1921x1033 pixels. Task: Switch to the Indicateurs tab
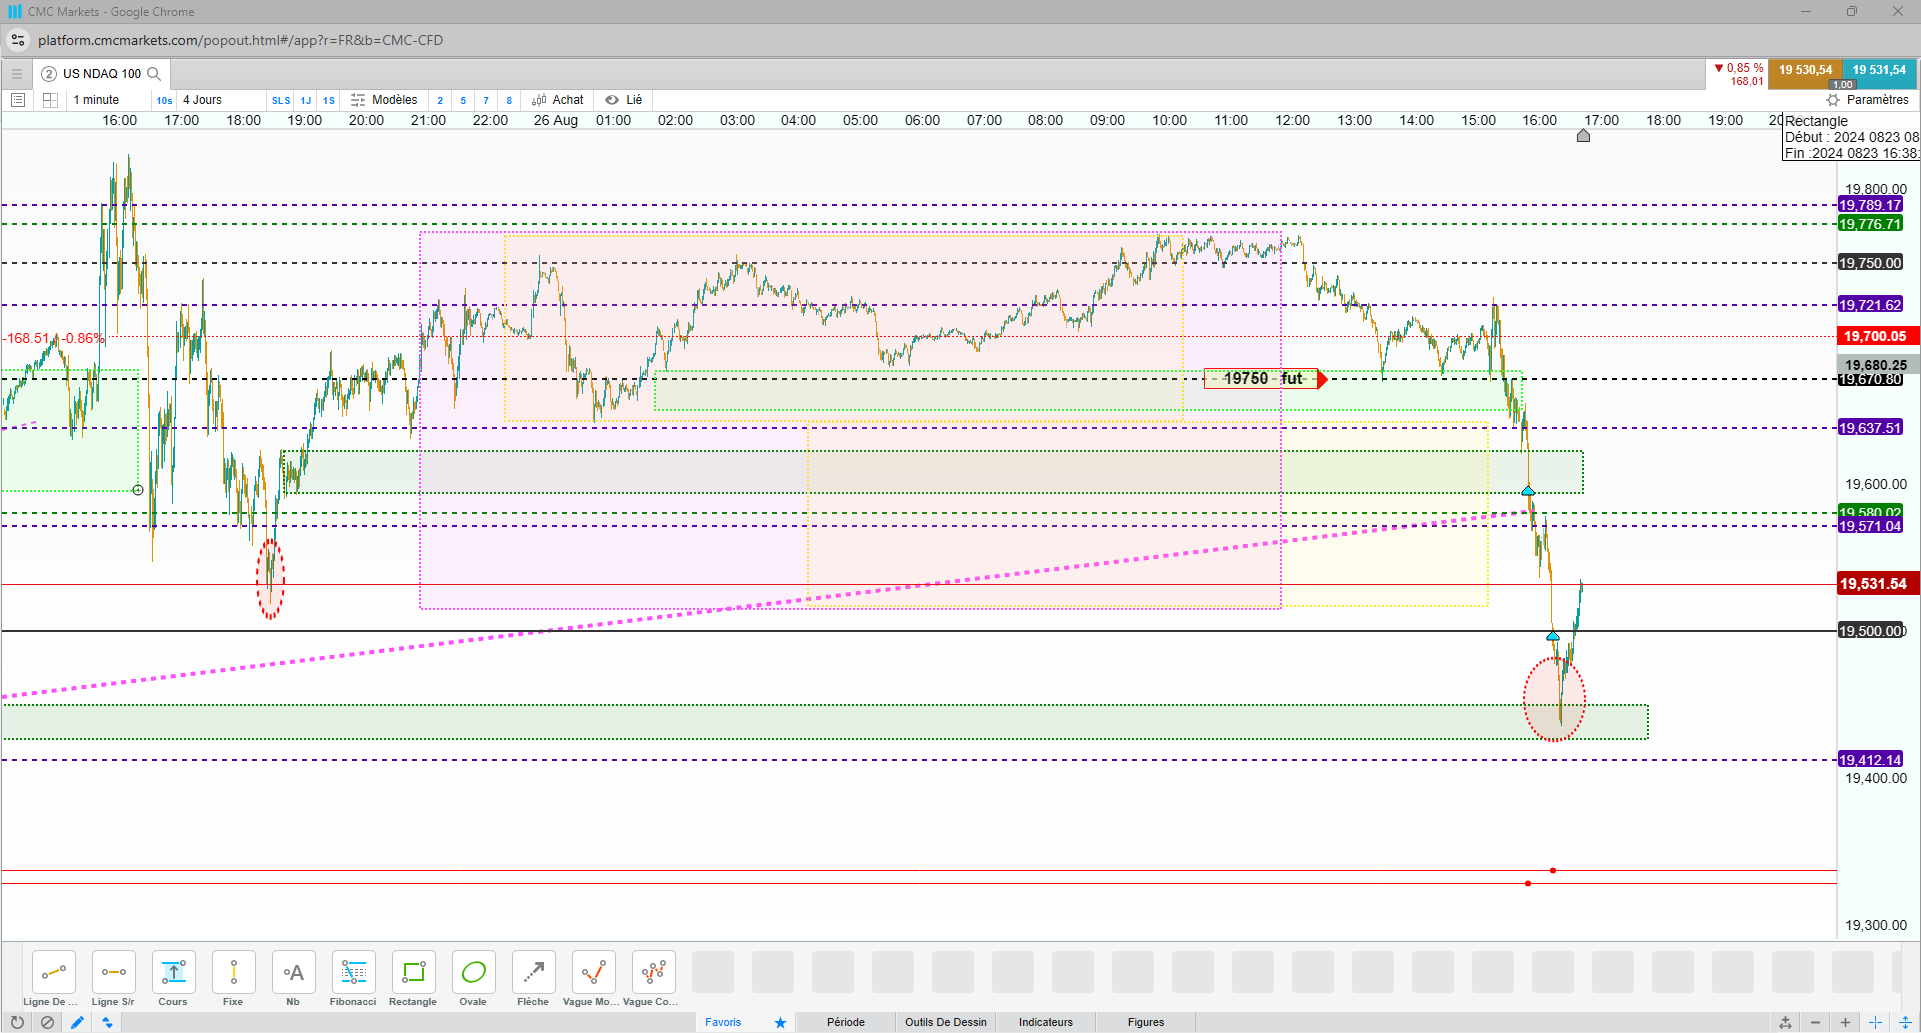coord(1045,1022)
